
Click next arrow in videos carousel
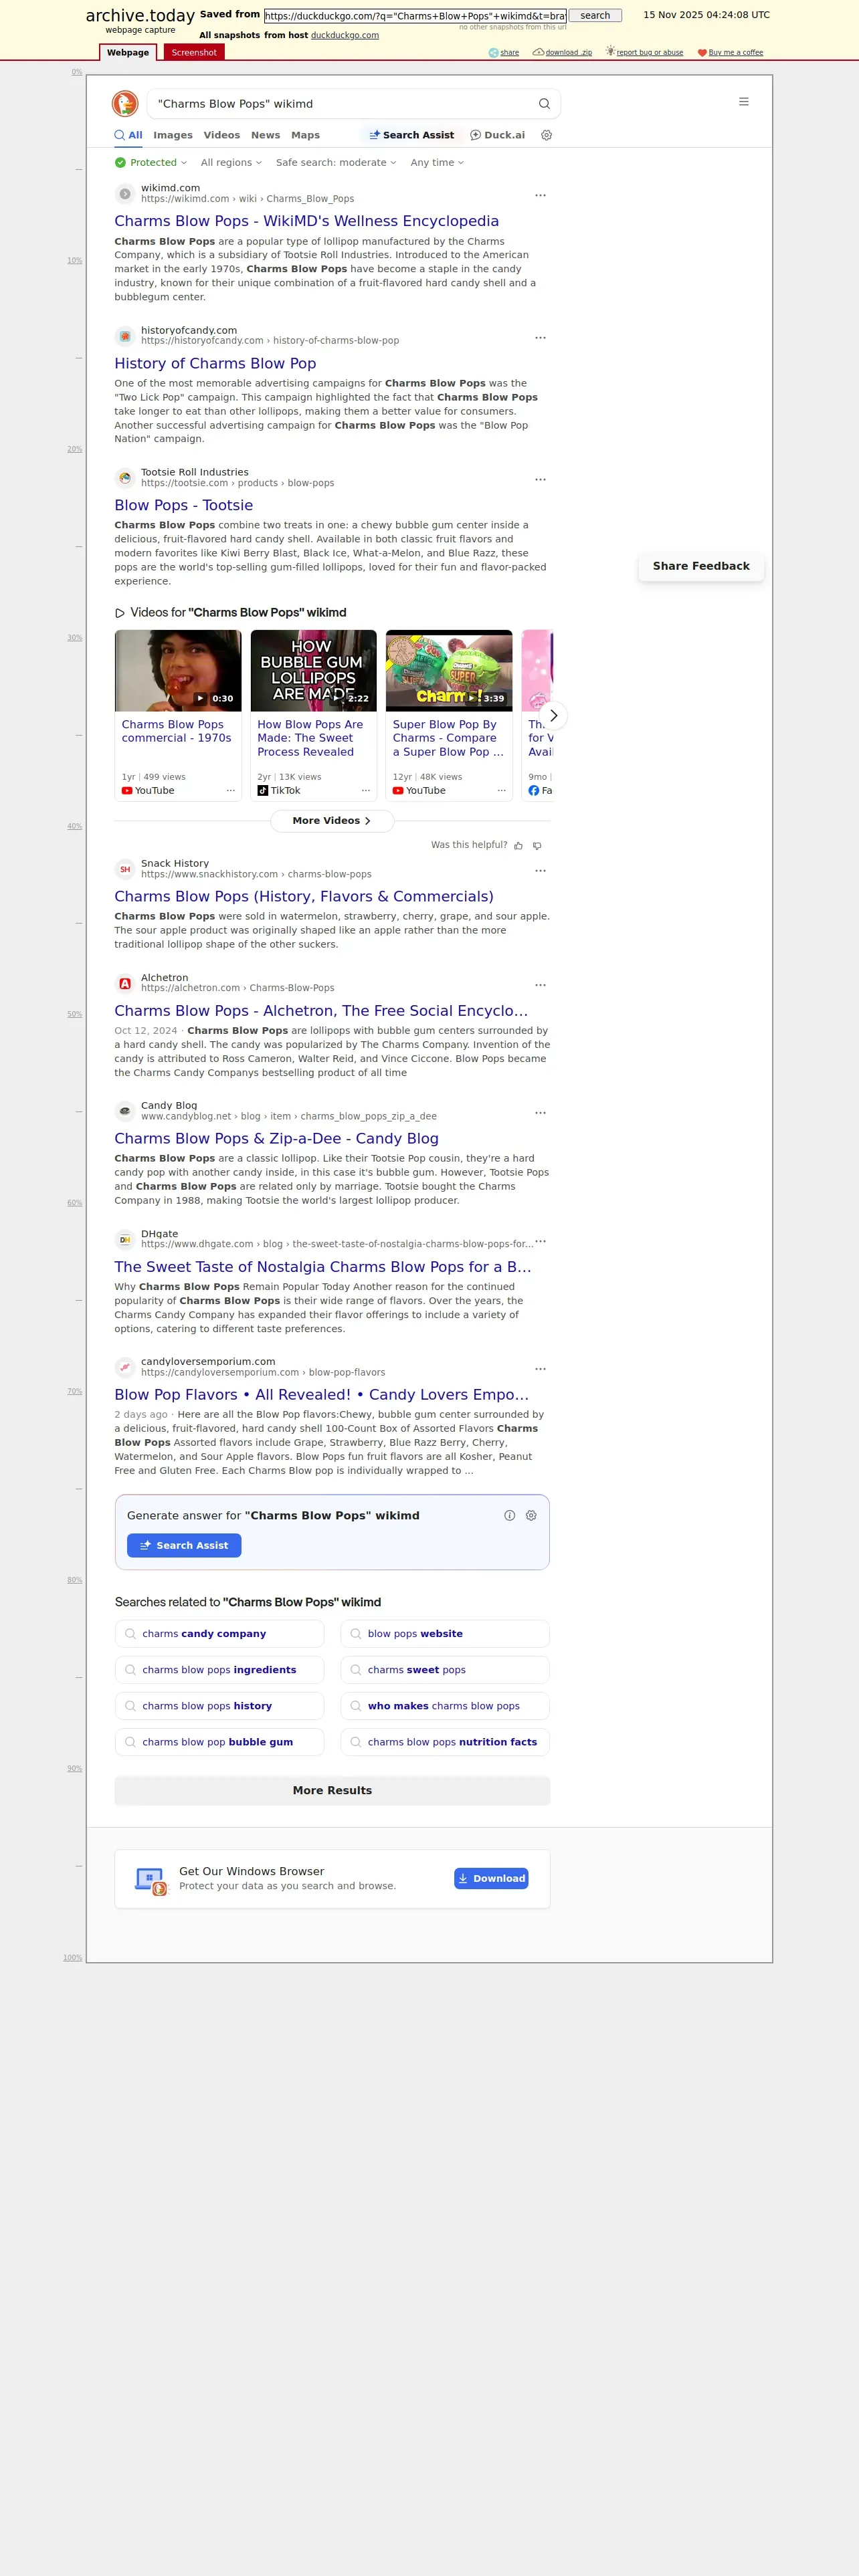pos(553,716)
